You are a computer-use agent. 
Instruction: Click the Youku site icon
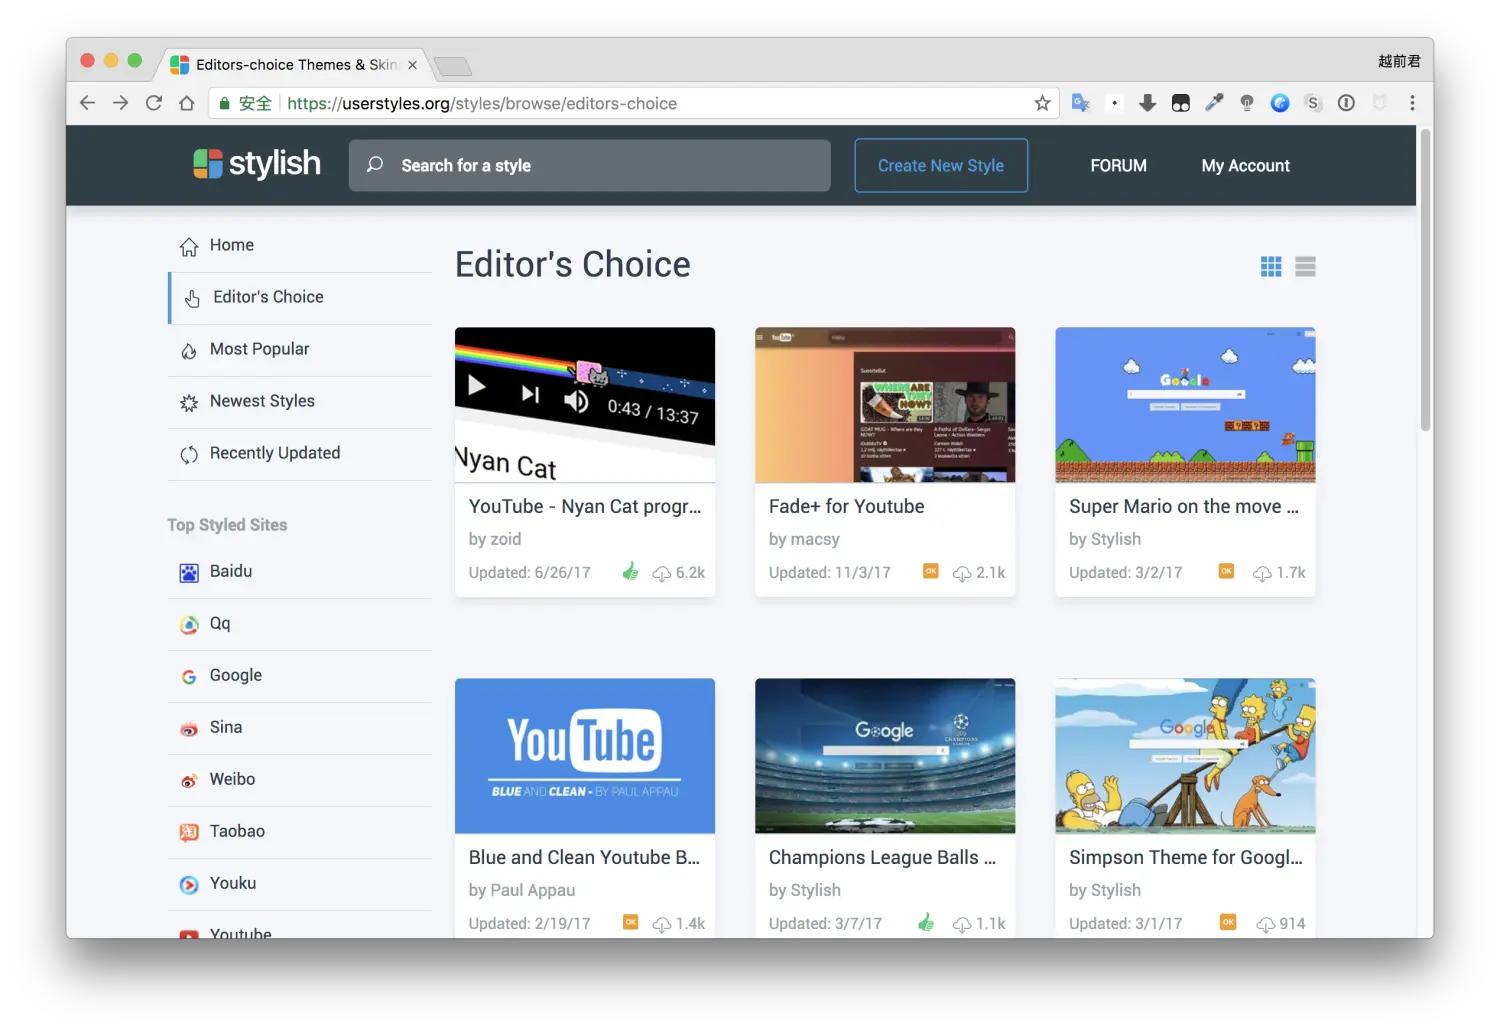[189, 884]
